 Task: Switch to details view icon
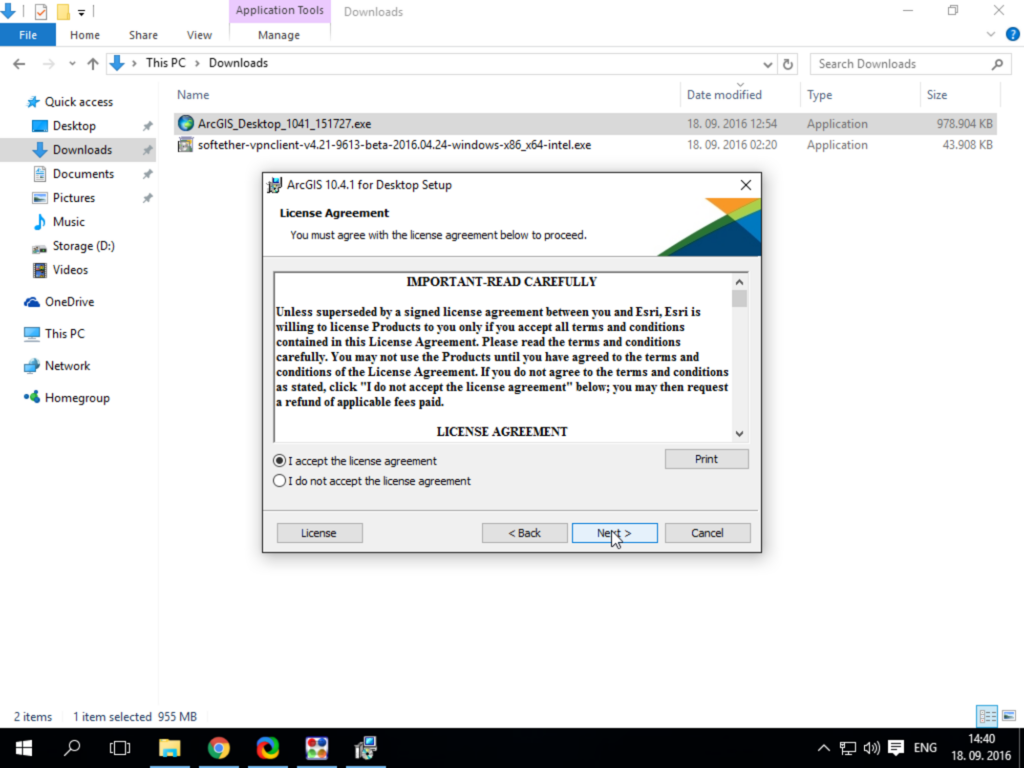(987, 716)
